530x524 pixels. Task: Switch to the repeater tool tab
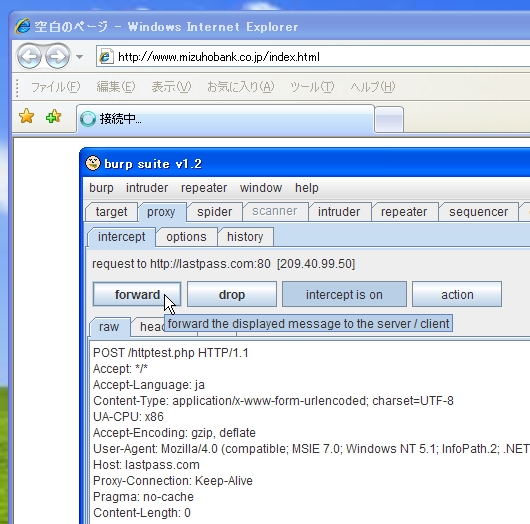point(404,212)
